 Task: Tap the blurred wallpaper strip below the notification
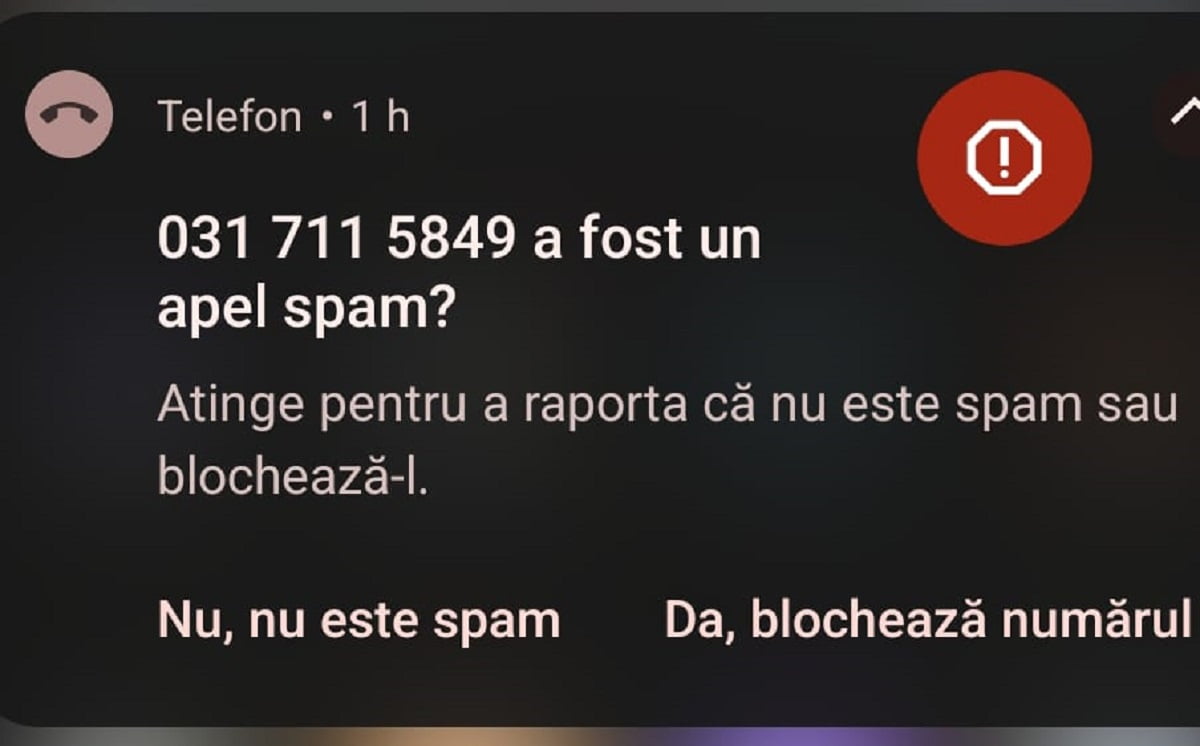[600, 736]
